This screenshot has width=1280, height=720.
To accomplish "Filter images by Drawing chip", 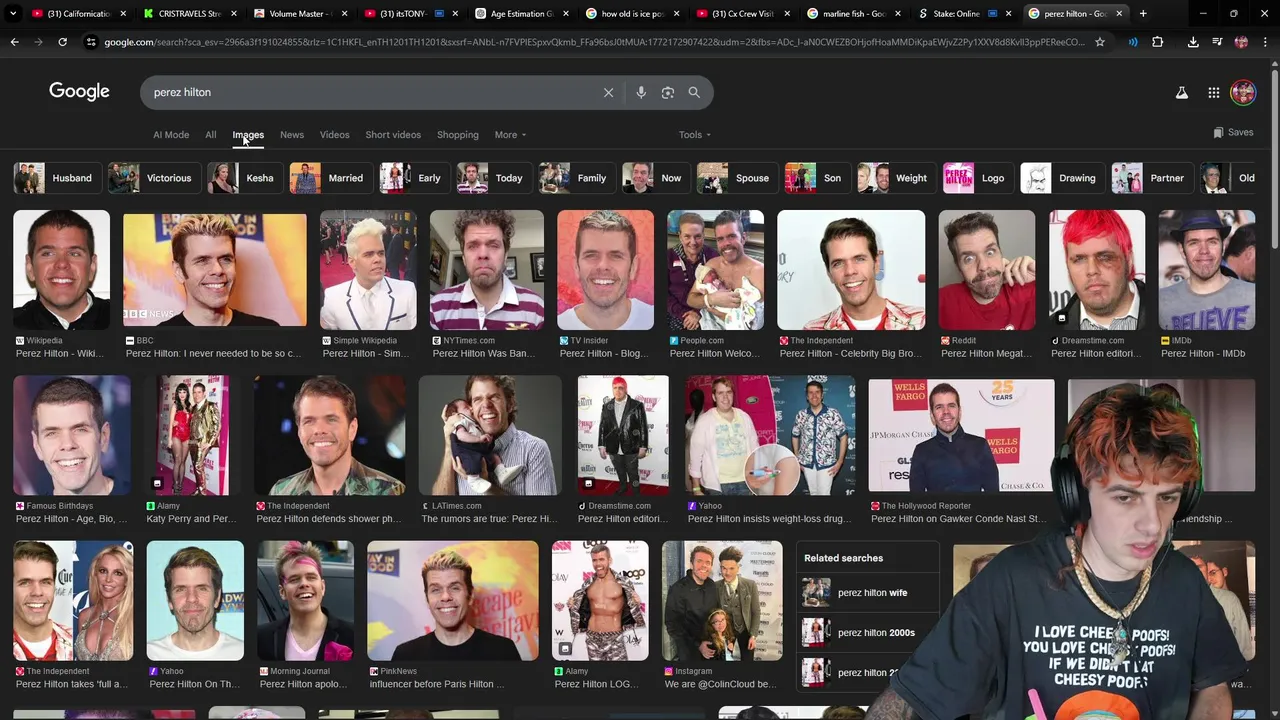I will pyautogui.click(x=1061, y=178).
